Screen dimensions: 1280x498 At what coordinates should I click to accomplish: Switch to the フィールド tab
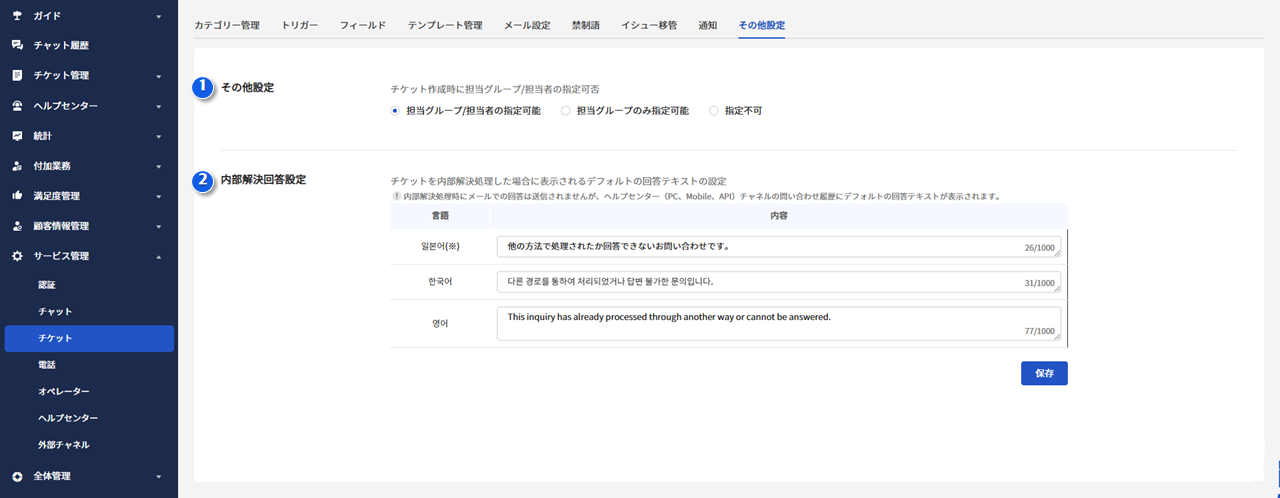click(363, 24)
